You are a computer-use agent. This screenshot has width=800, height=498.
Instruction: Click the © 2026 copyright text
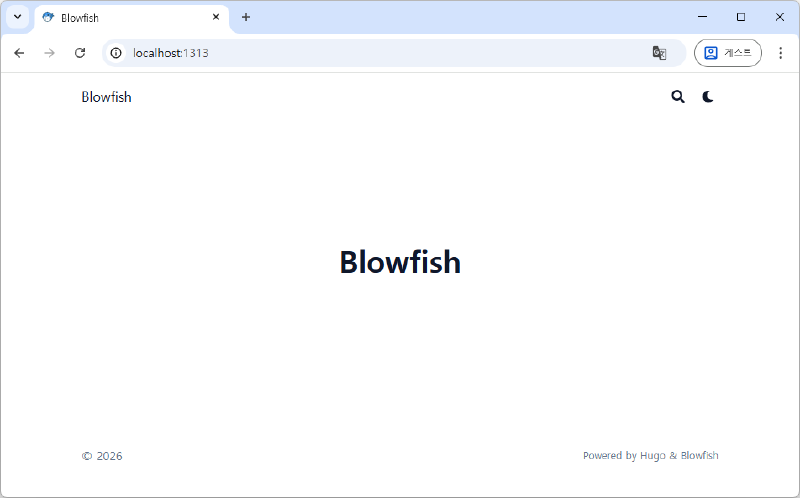(102, 456)
